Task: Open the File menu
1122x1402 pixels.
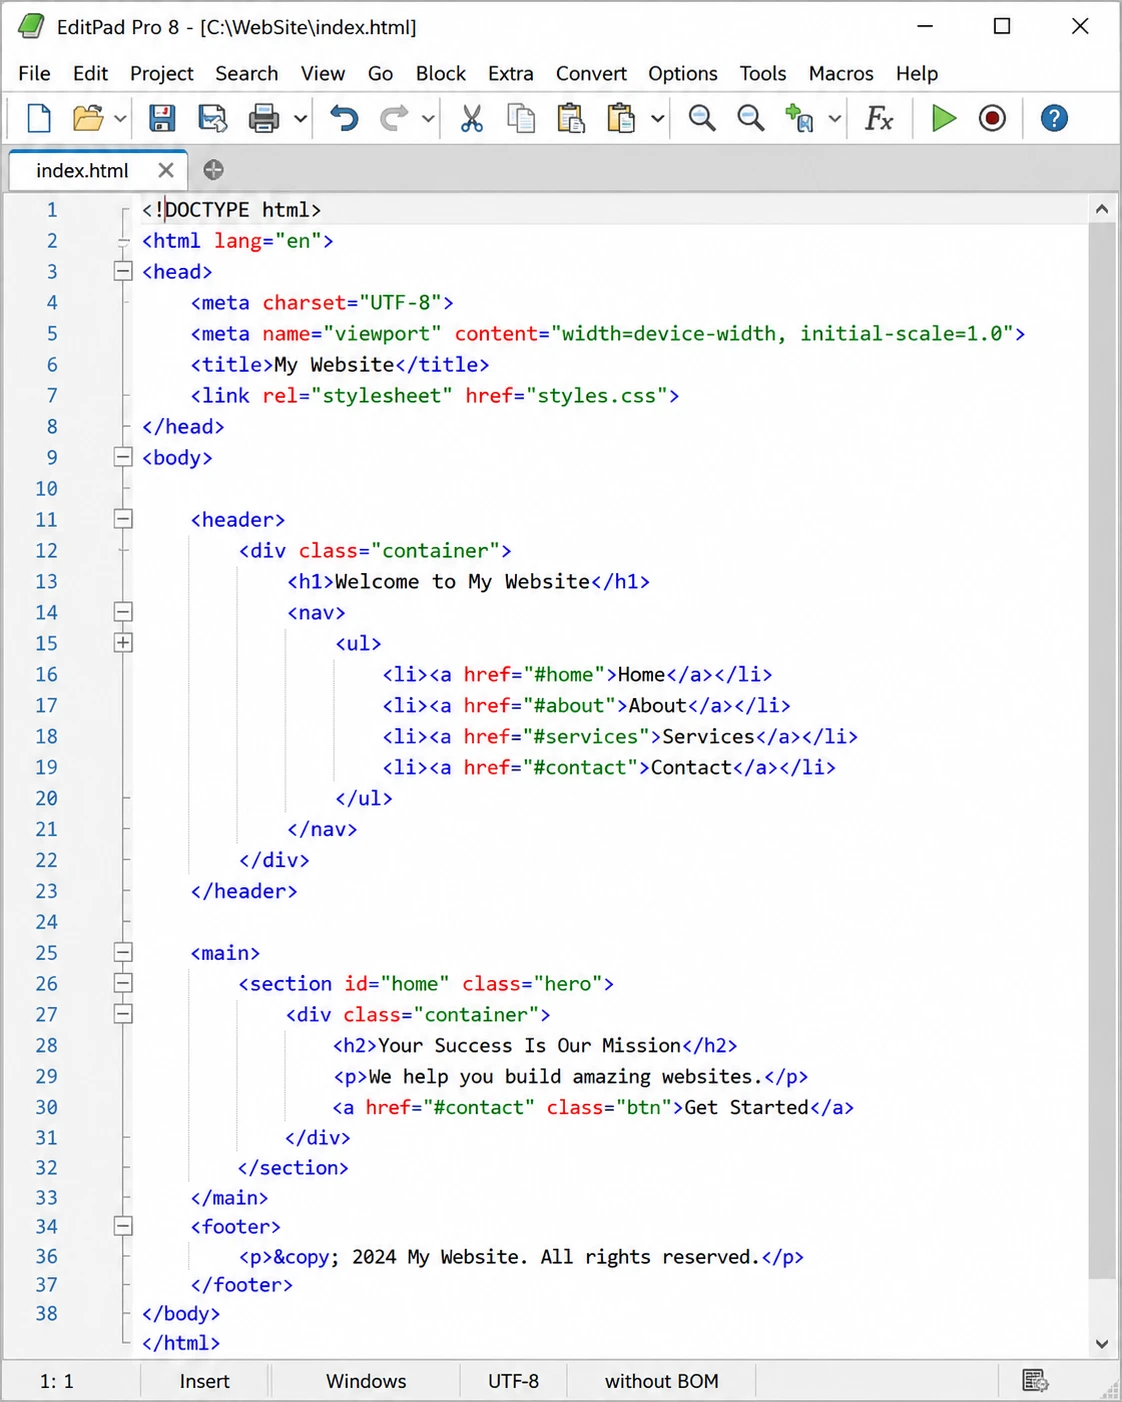Action: pos(34,74)
